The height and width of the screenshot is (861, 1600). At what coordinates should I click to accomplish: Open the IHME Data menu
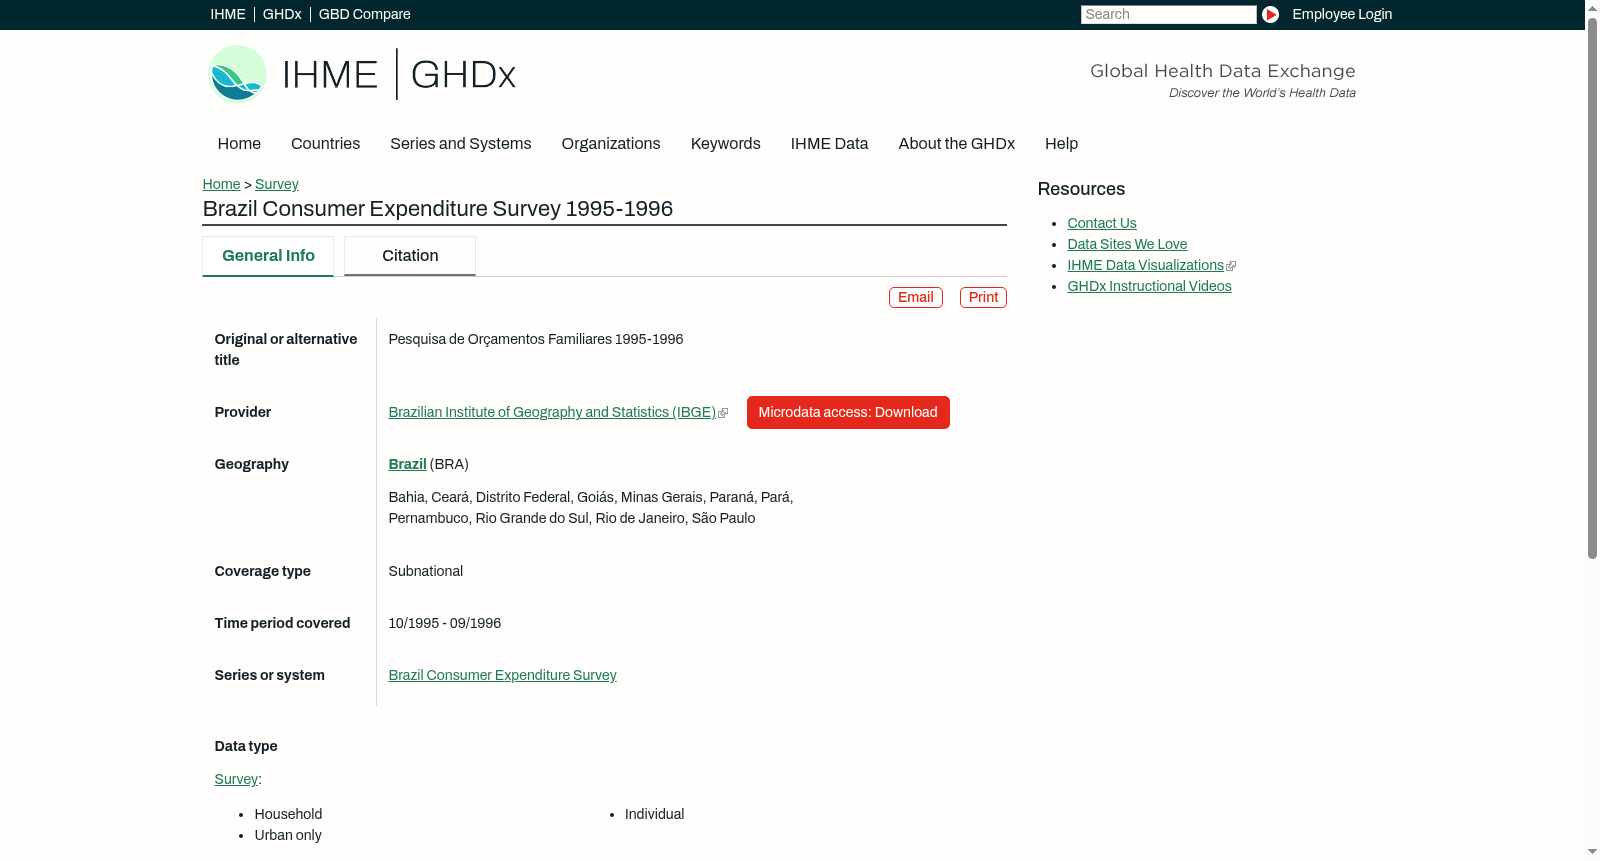pos(829,144)
